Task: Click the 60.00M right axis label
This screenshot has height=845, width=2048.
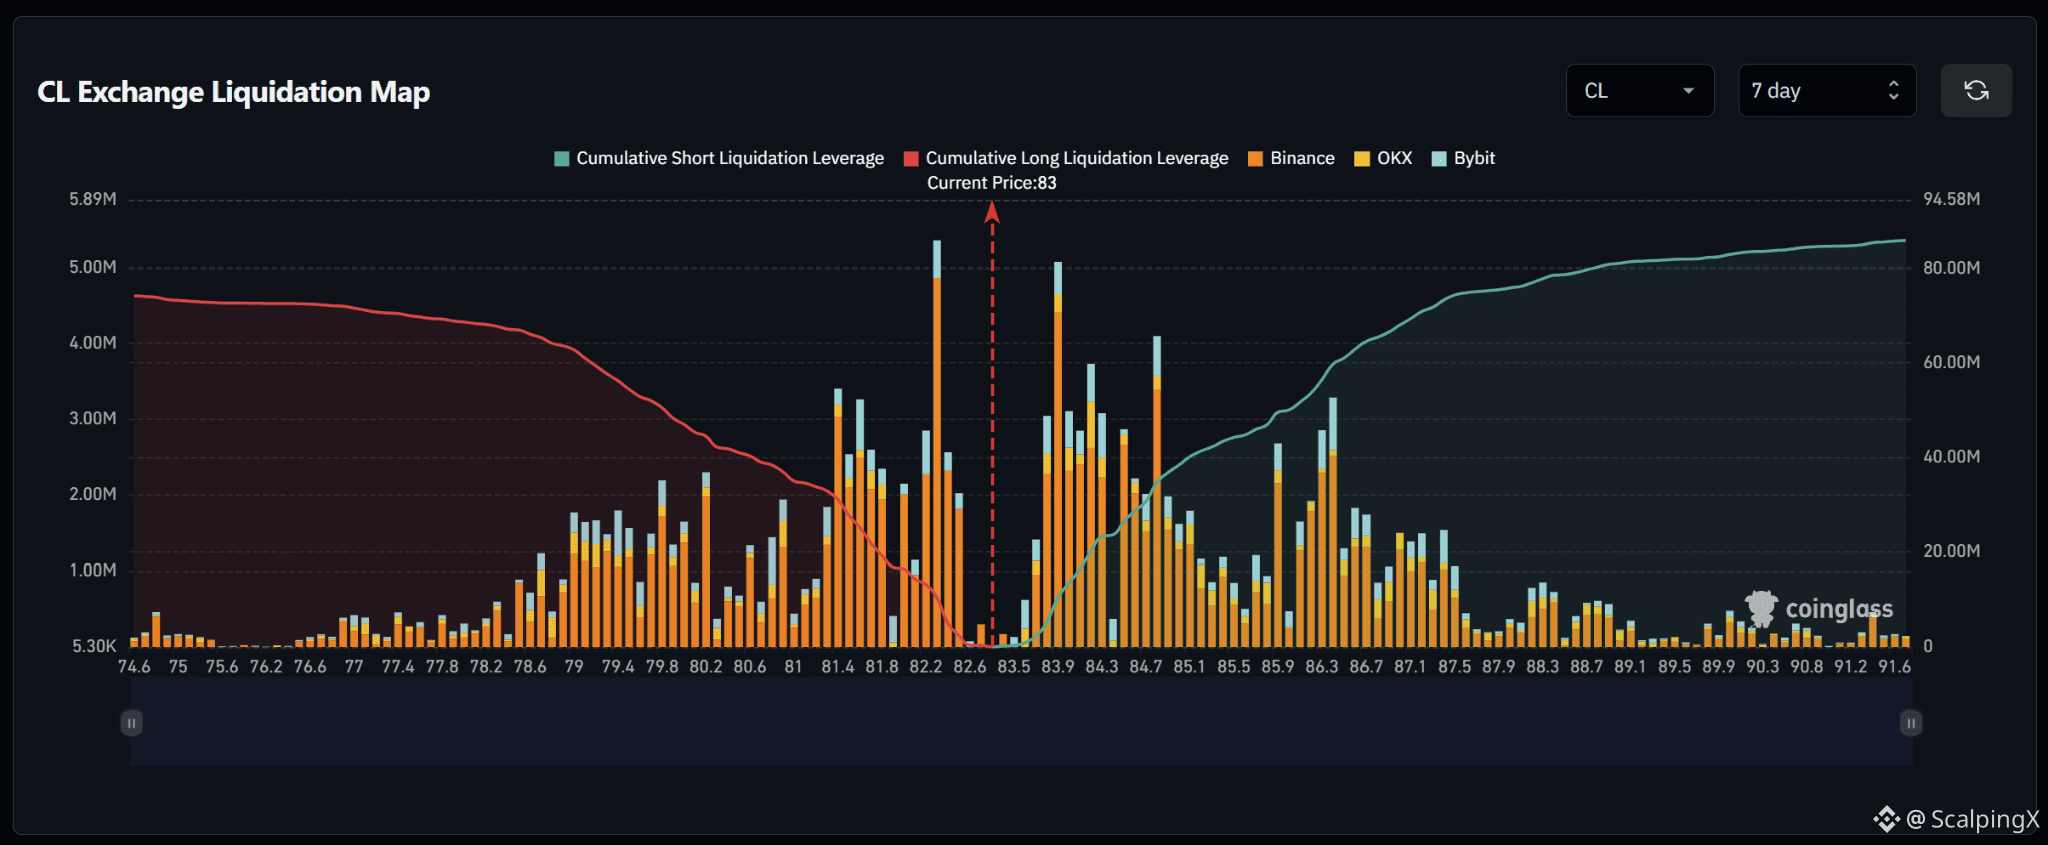Action: [1952, 362]
